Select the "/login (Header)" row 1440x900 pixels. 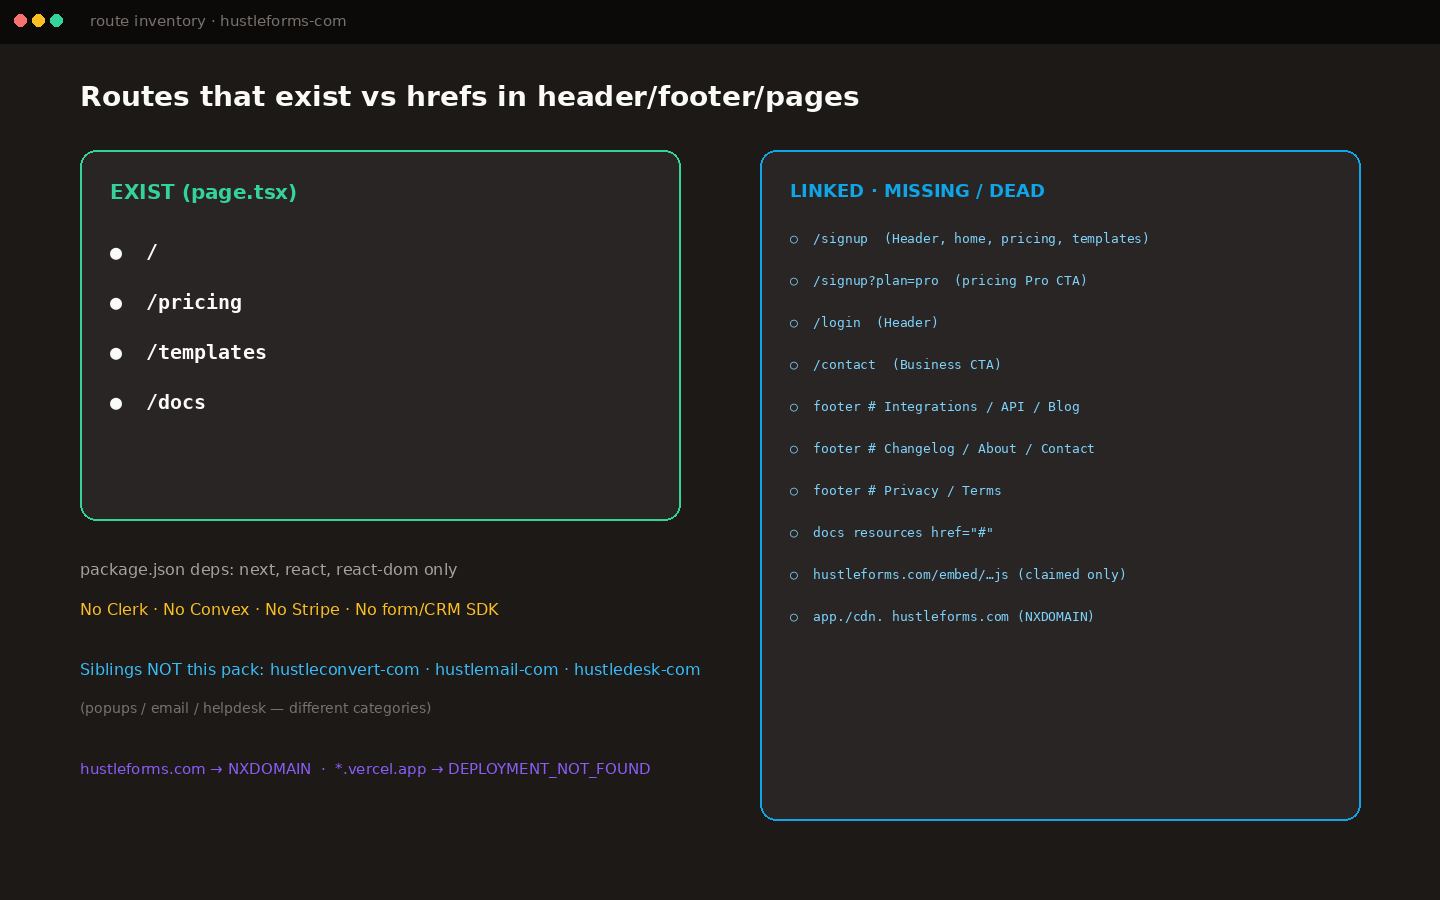(x=864, y=323)
